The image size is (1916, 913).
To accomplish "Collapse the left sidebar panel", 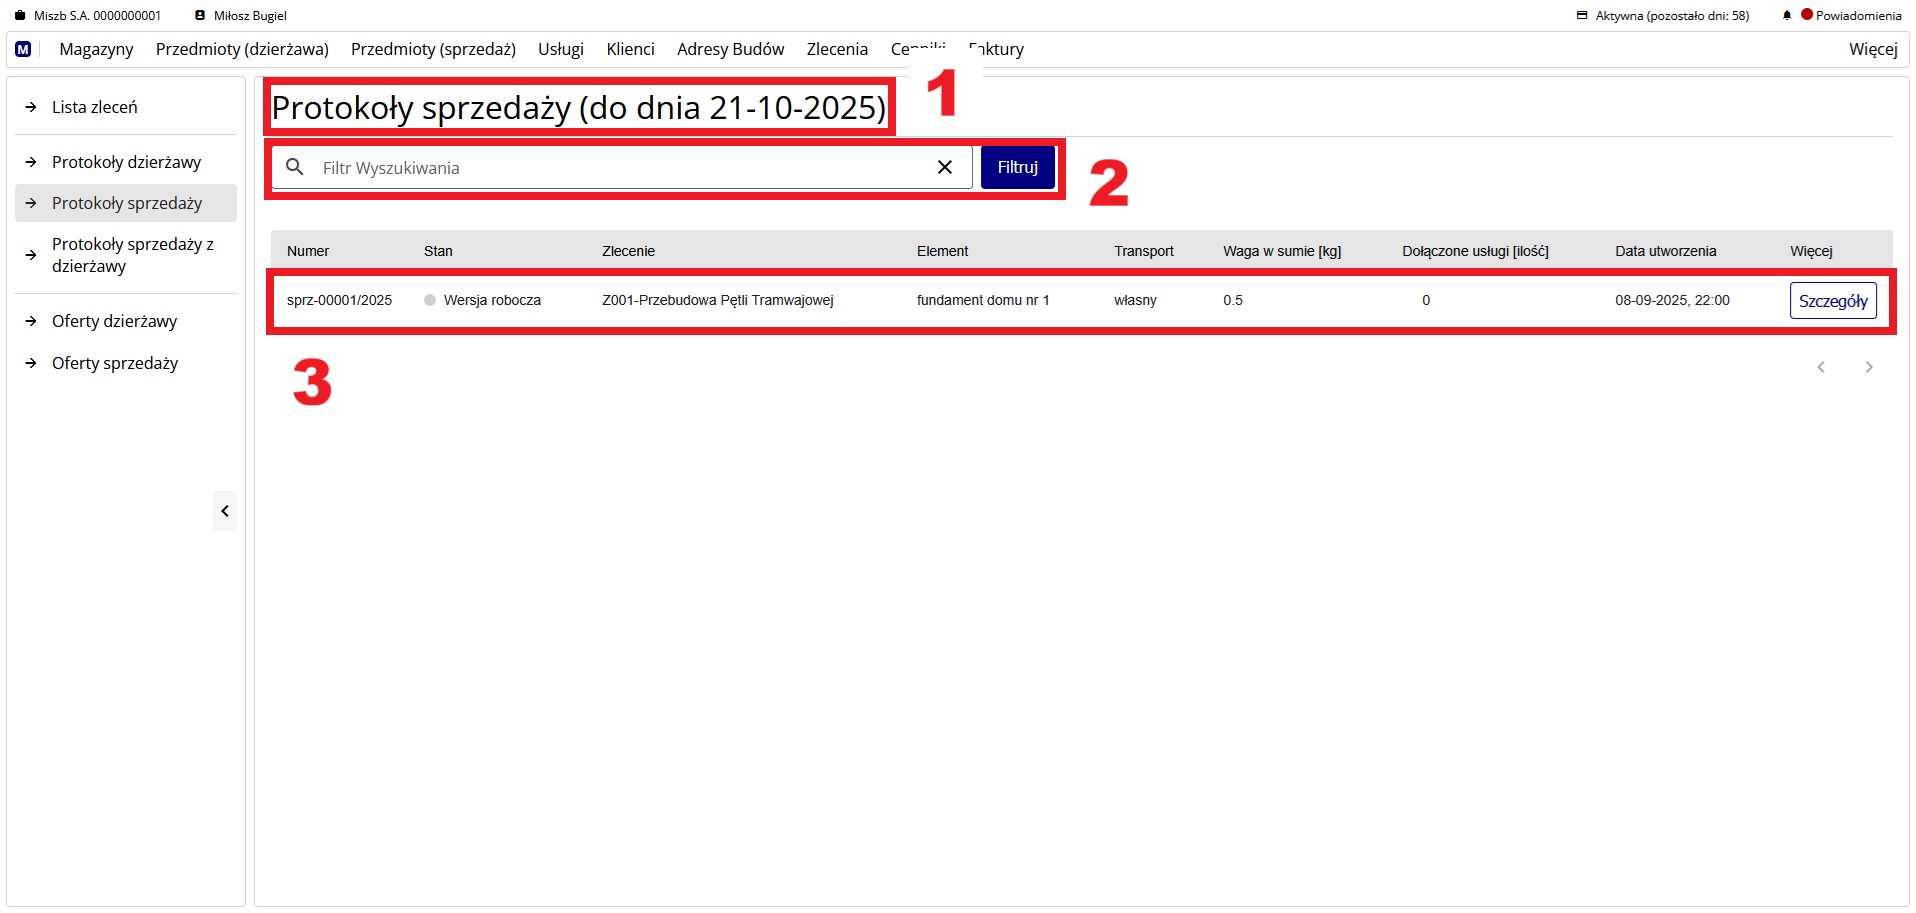I will pyautogui.click(x=225, y=511).
